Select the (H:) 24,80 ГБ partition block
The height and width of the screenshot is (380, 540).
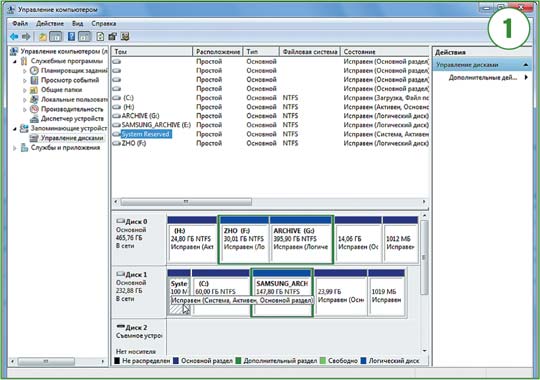pyautogui.click(x=192, y=239)
